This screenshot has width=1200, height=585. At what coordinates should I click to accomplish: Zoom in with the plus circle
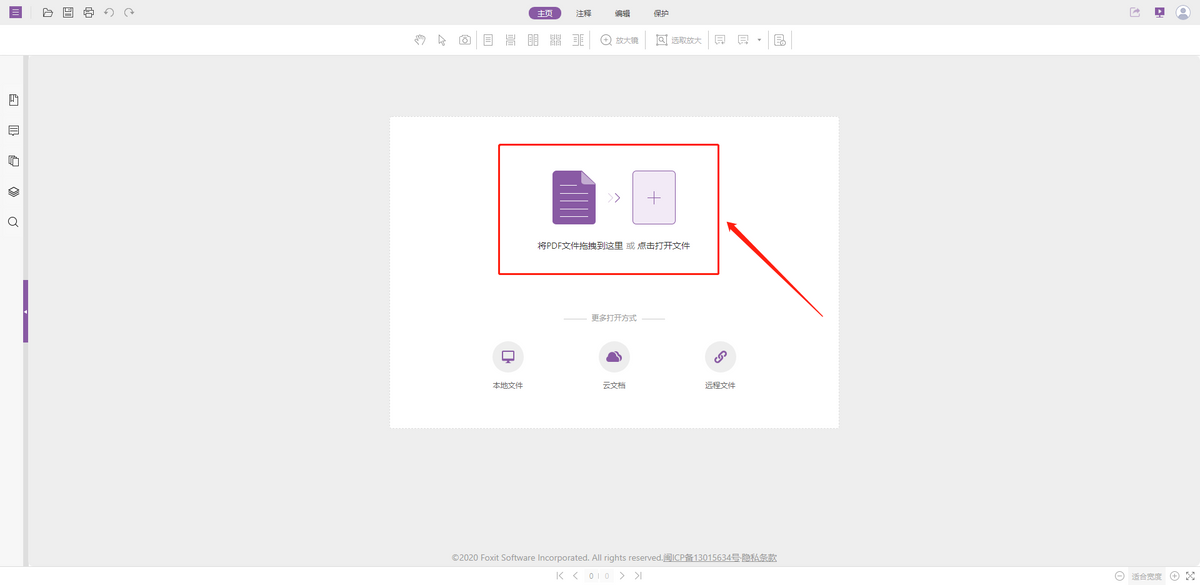[1175, 576]
